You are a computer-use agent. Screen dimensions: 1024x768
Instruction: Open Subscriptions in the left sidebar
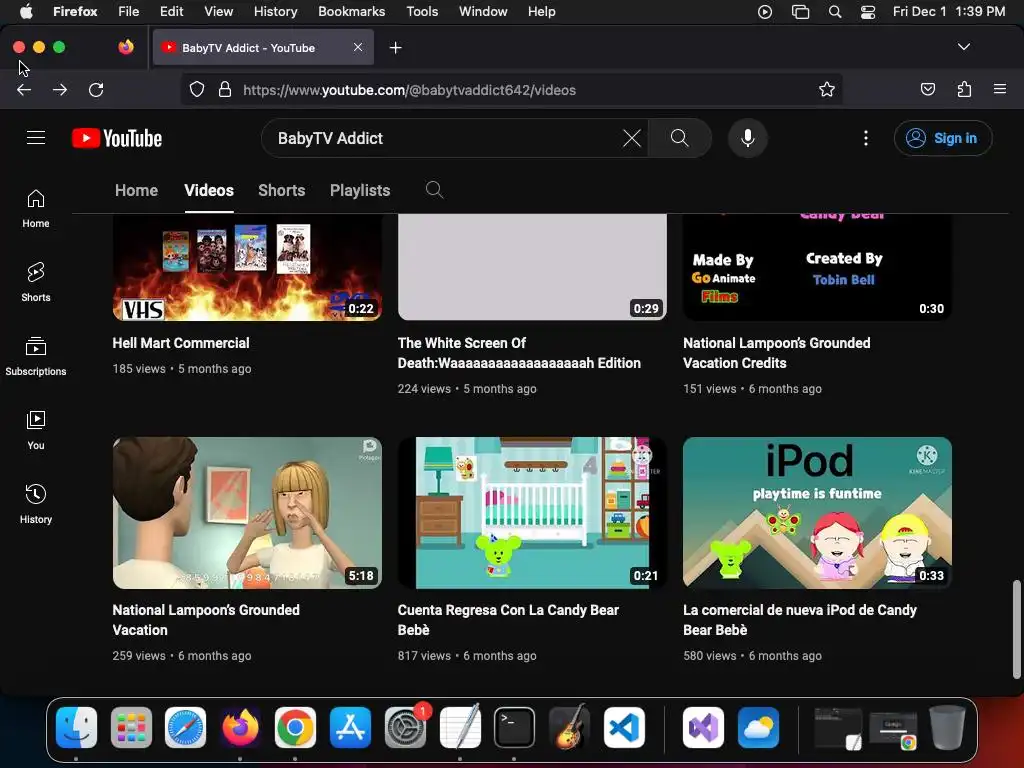pyautogui.click(x=36, y=356)
